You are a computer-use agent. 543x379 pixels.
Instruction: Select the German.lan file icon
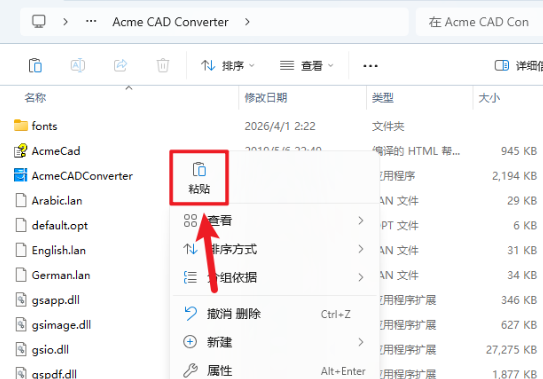pos(21,275)
